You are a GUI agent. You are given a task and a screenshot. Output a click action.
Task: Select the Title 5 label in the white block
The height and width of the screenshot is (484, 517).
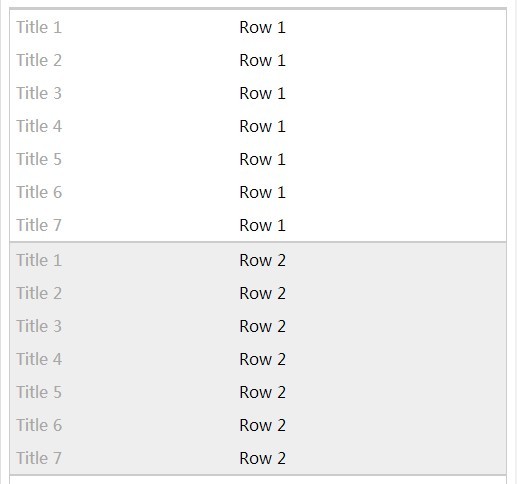tap(39, 159)
